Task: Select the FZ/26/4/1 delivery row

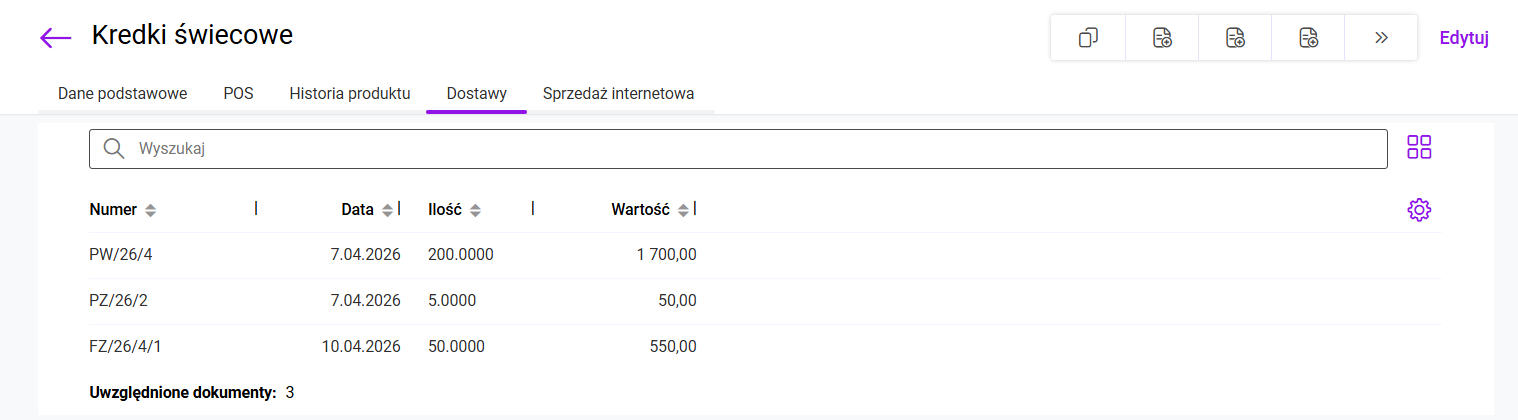Action: 125,347
